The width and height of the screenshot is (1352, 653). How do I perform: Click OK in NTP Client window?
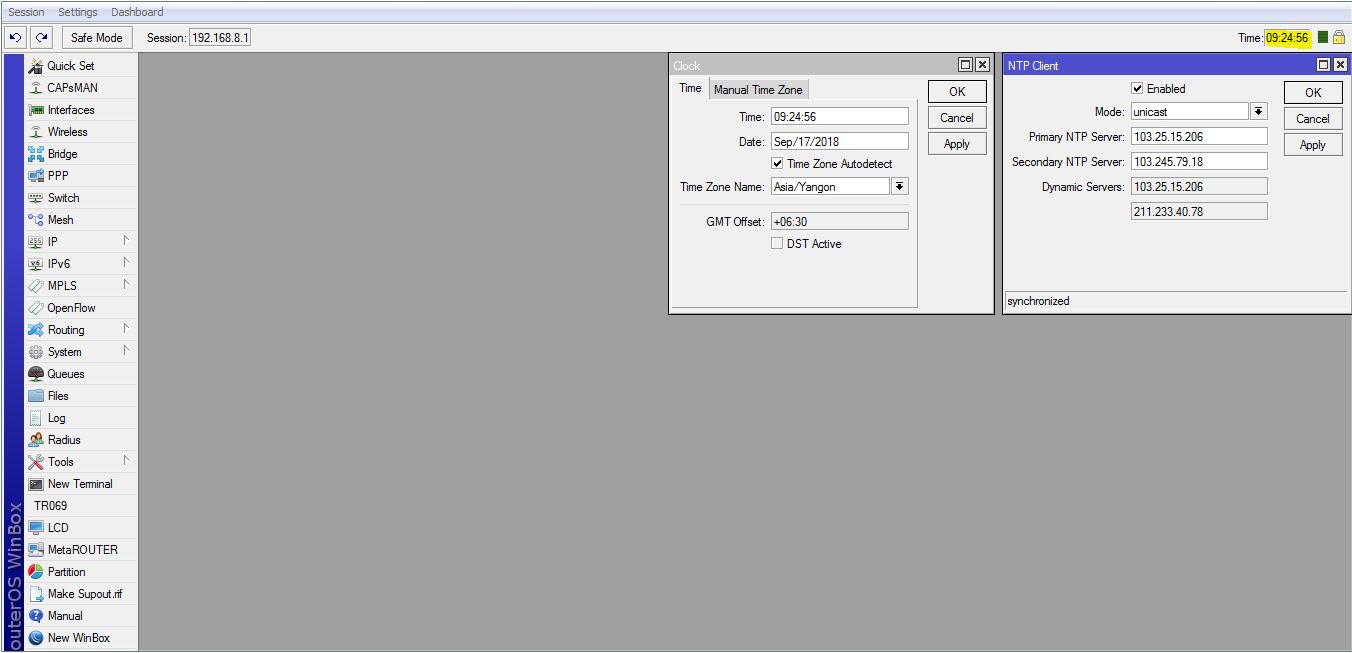coord(1313,93)
